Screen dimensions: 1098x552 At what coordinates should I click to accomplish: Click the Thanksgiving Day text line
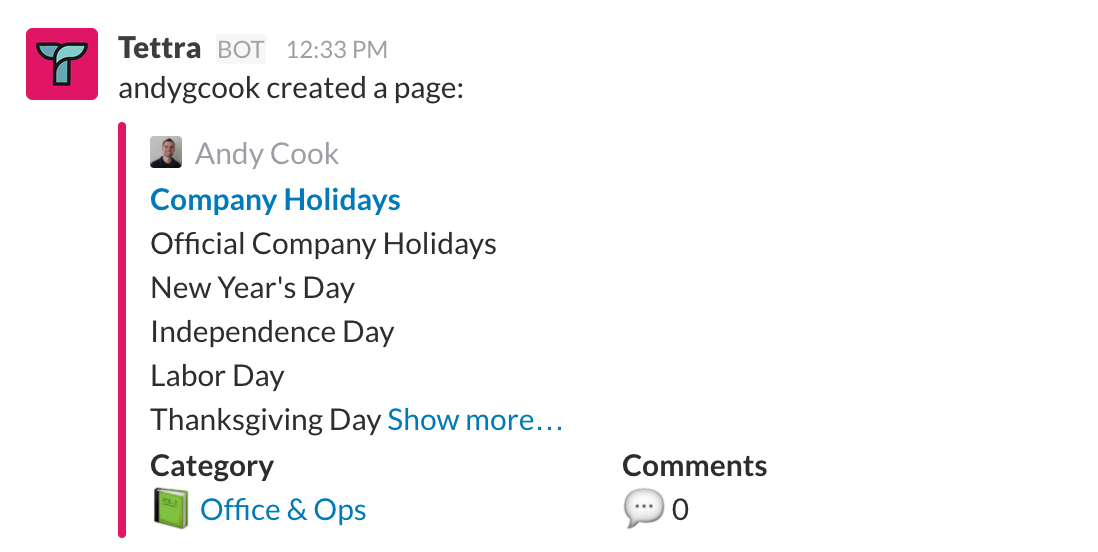(266, 420)
